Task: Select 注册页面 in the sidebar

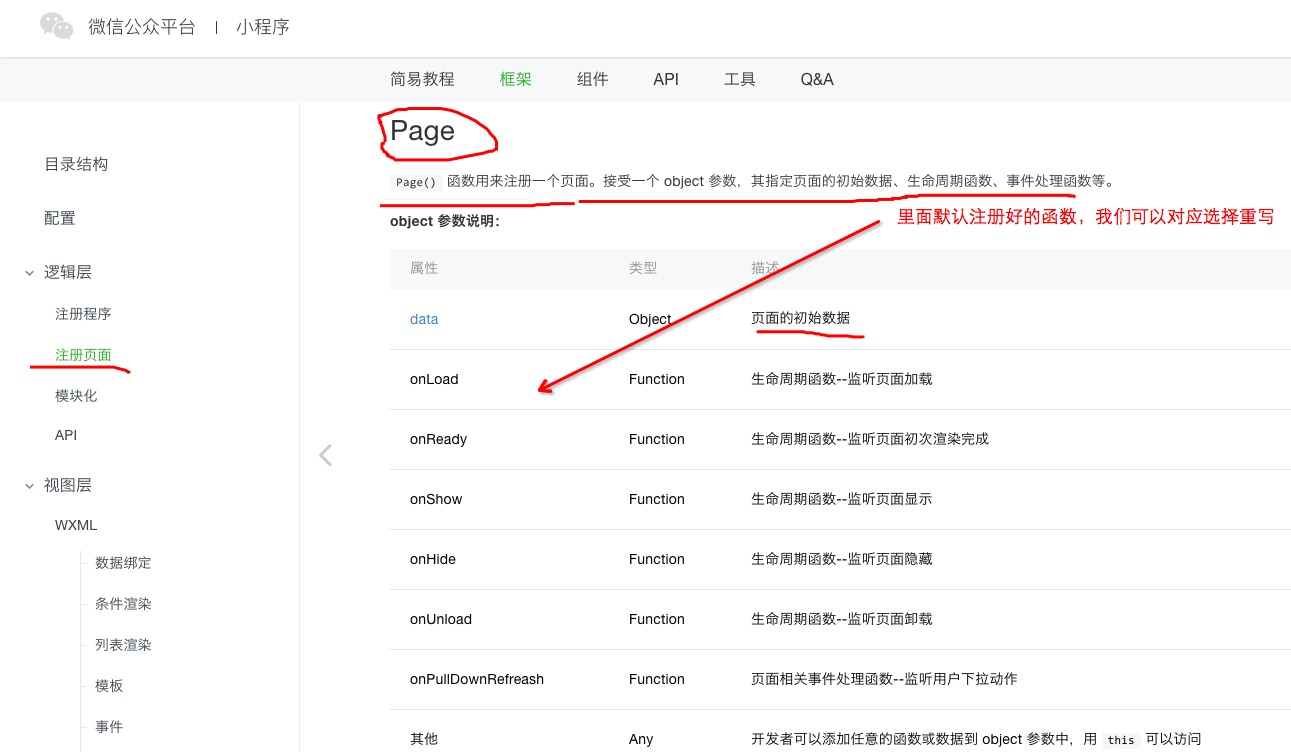Action: [x=83, y=355]
